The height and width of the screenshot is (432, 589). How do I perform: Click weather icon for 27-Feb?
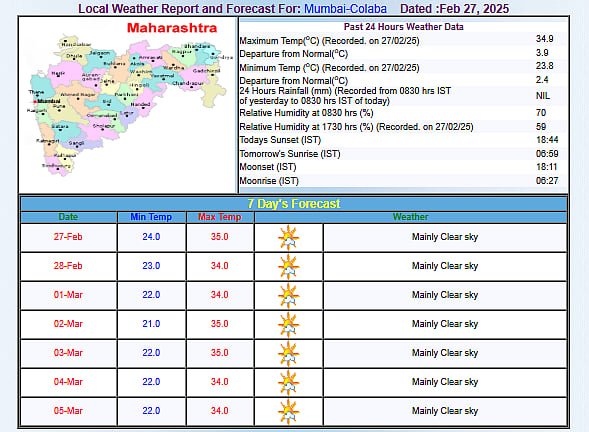click(x=288, y=237)
